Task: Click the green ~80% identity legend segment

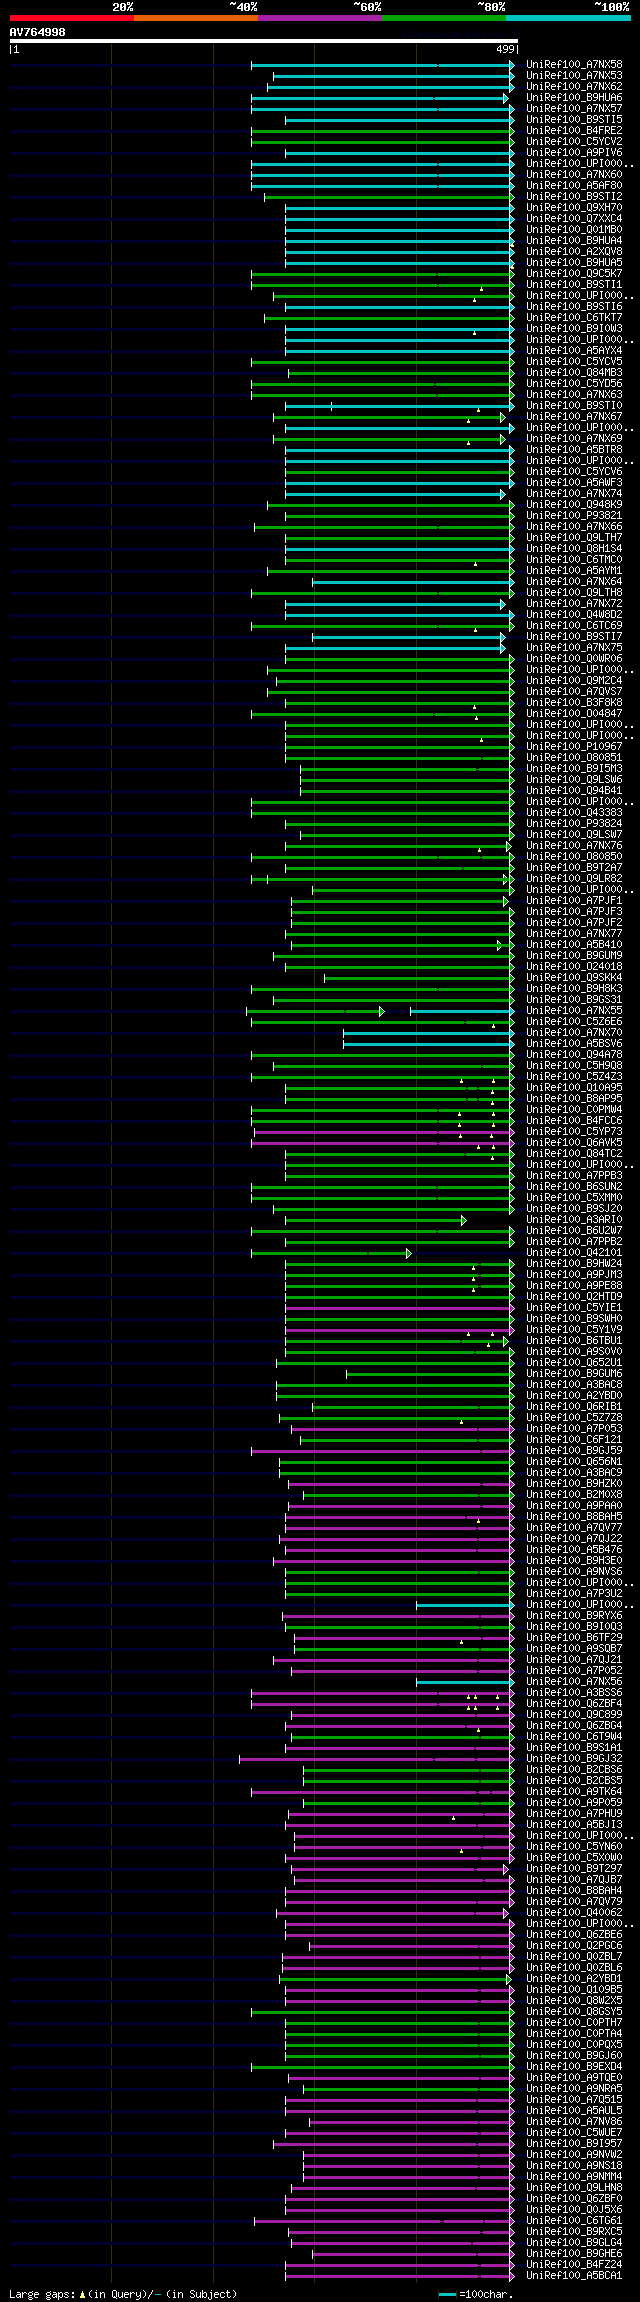Action: point(443,18)
